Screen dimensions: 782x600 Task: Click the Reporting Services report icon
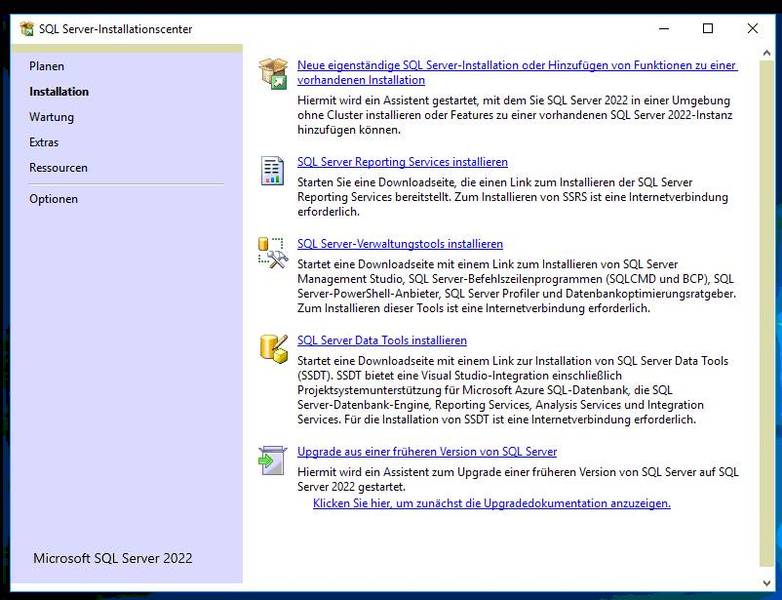tap(272, 170)
